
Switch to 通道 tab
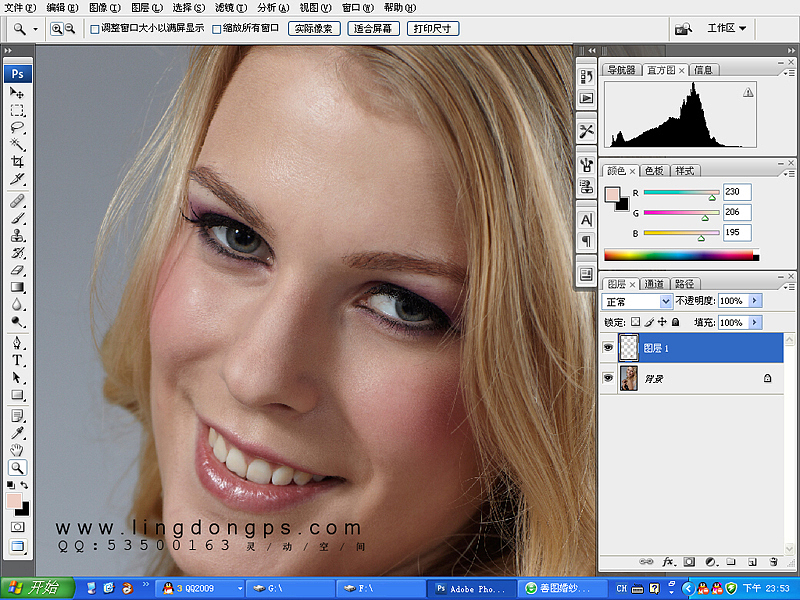pos(654,284)
